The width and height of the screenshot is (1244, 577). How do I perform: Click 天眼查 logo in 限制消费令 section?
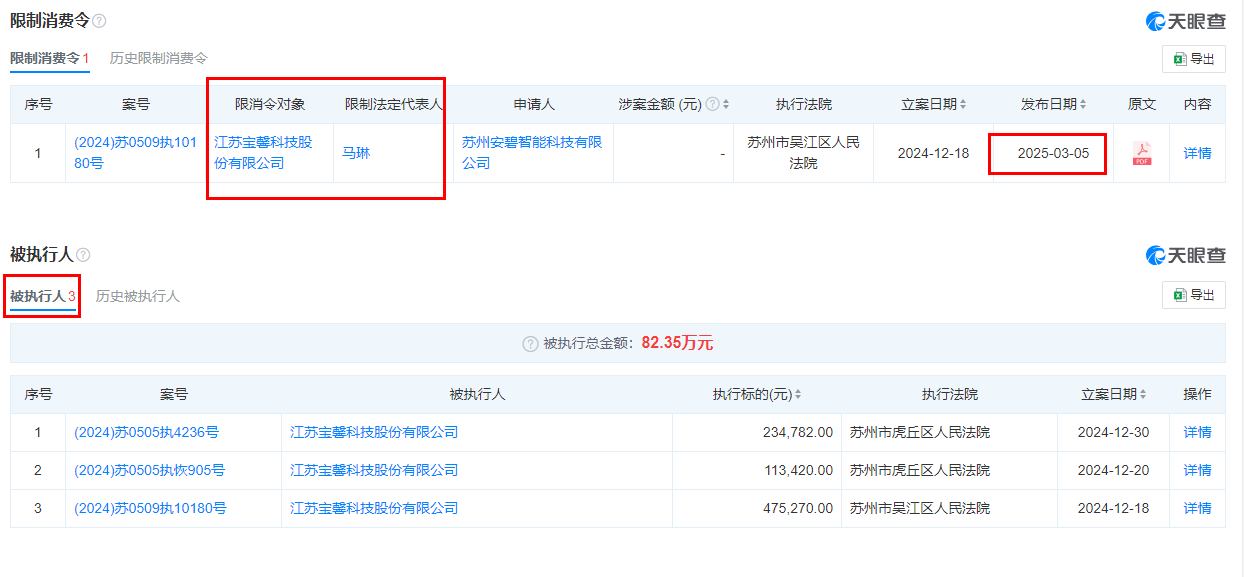pyautogui.click(x=1185, y=21)
